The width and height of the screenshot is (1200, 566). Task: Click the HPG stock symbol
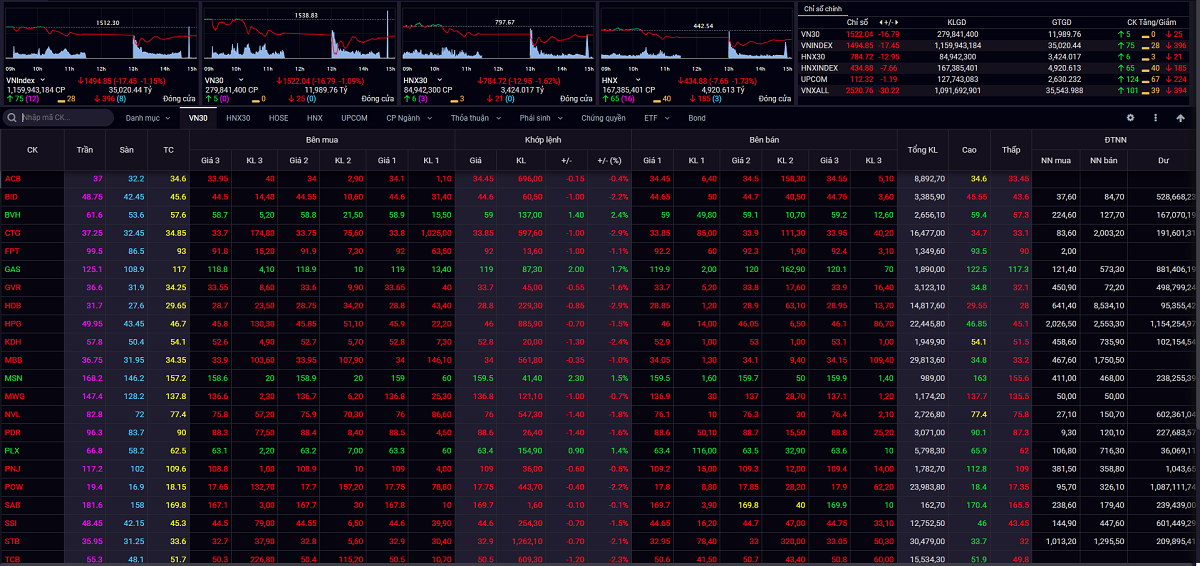pyautogui.click(x=13, y=324)
